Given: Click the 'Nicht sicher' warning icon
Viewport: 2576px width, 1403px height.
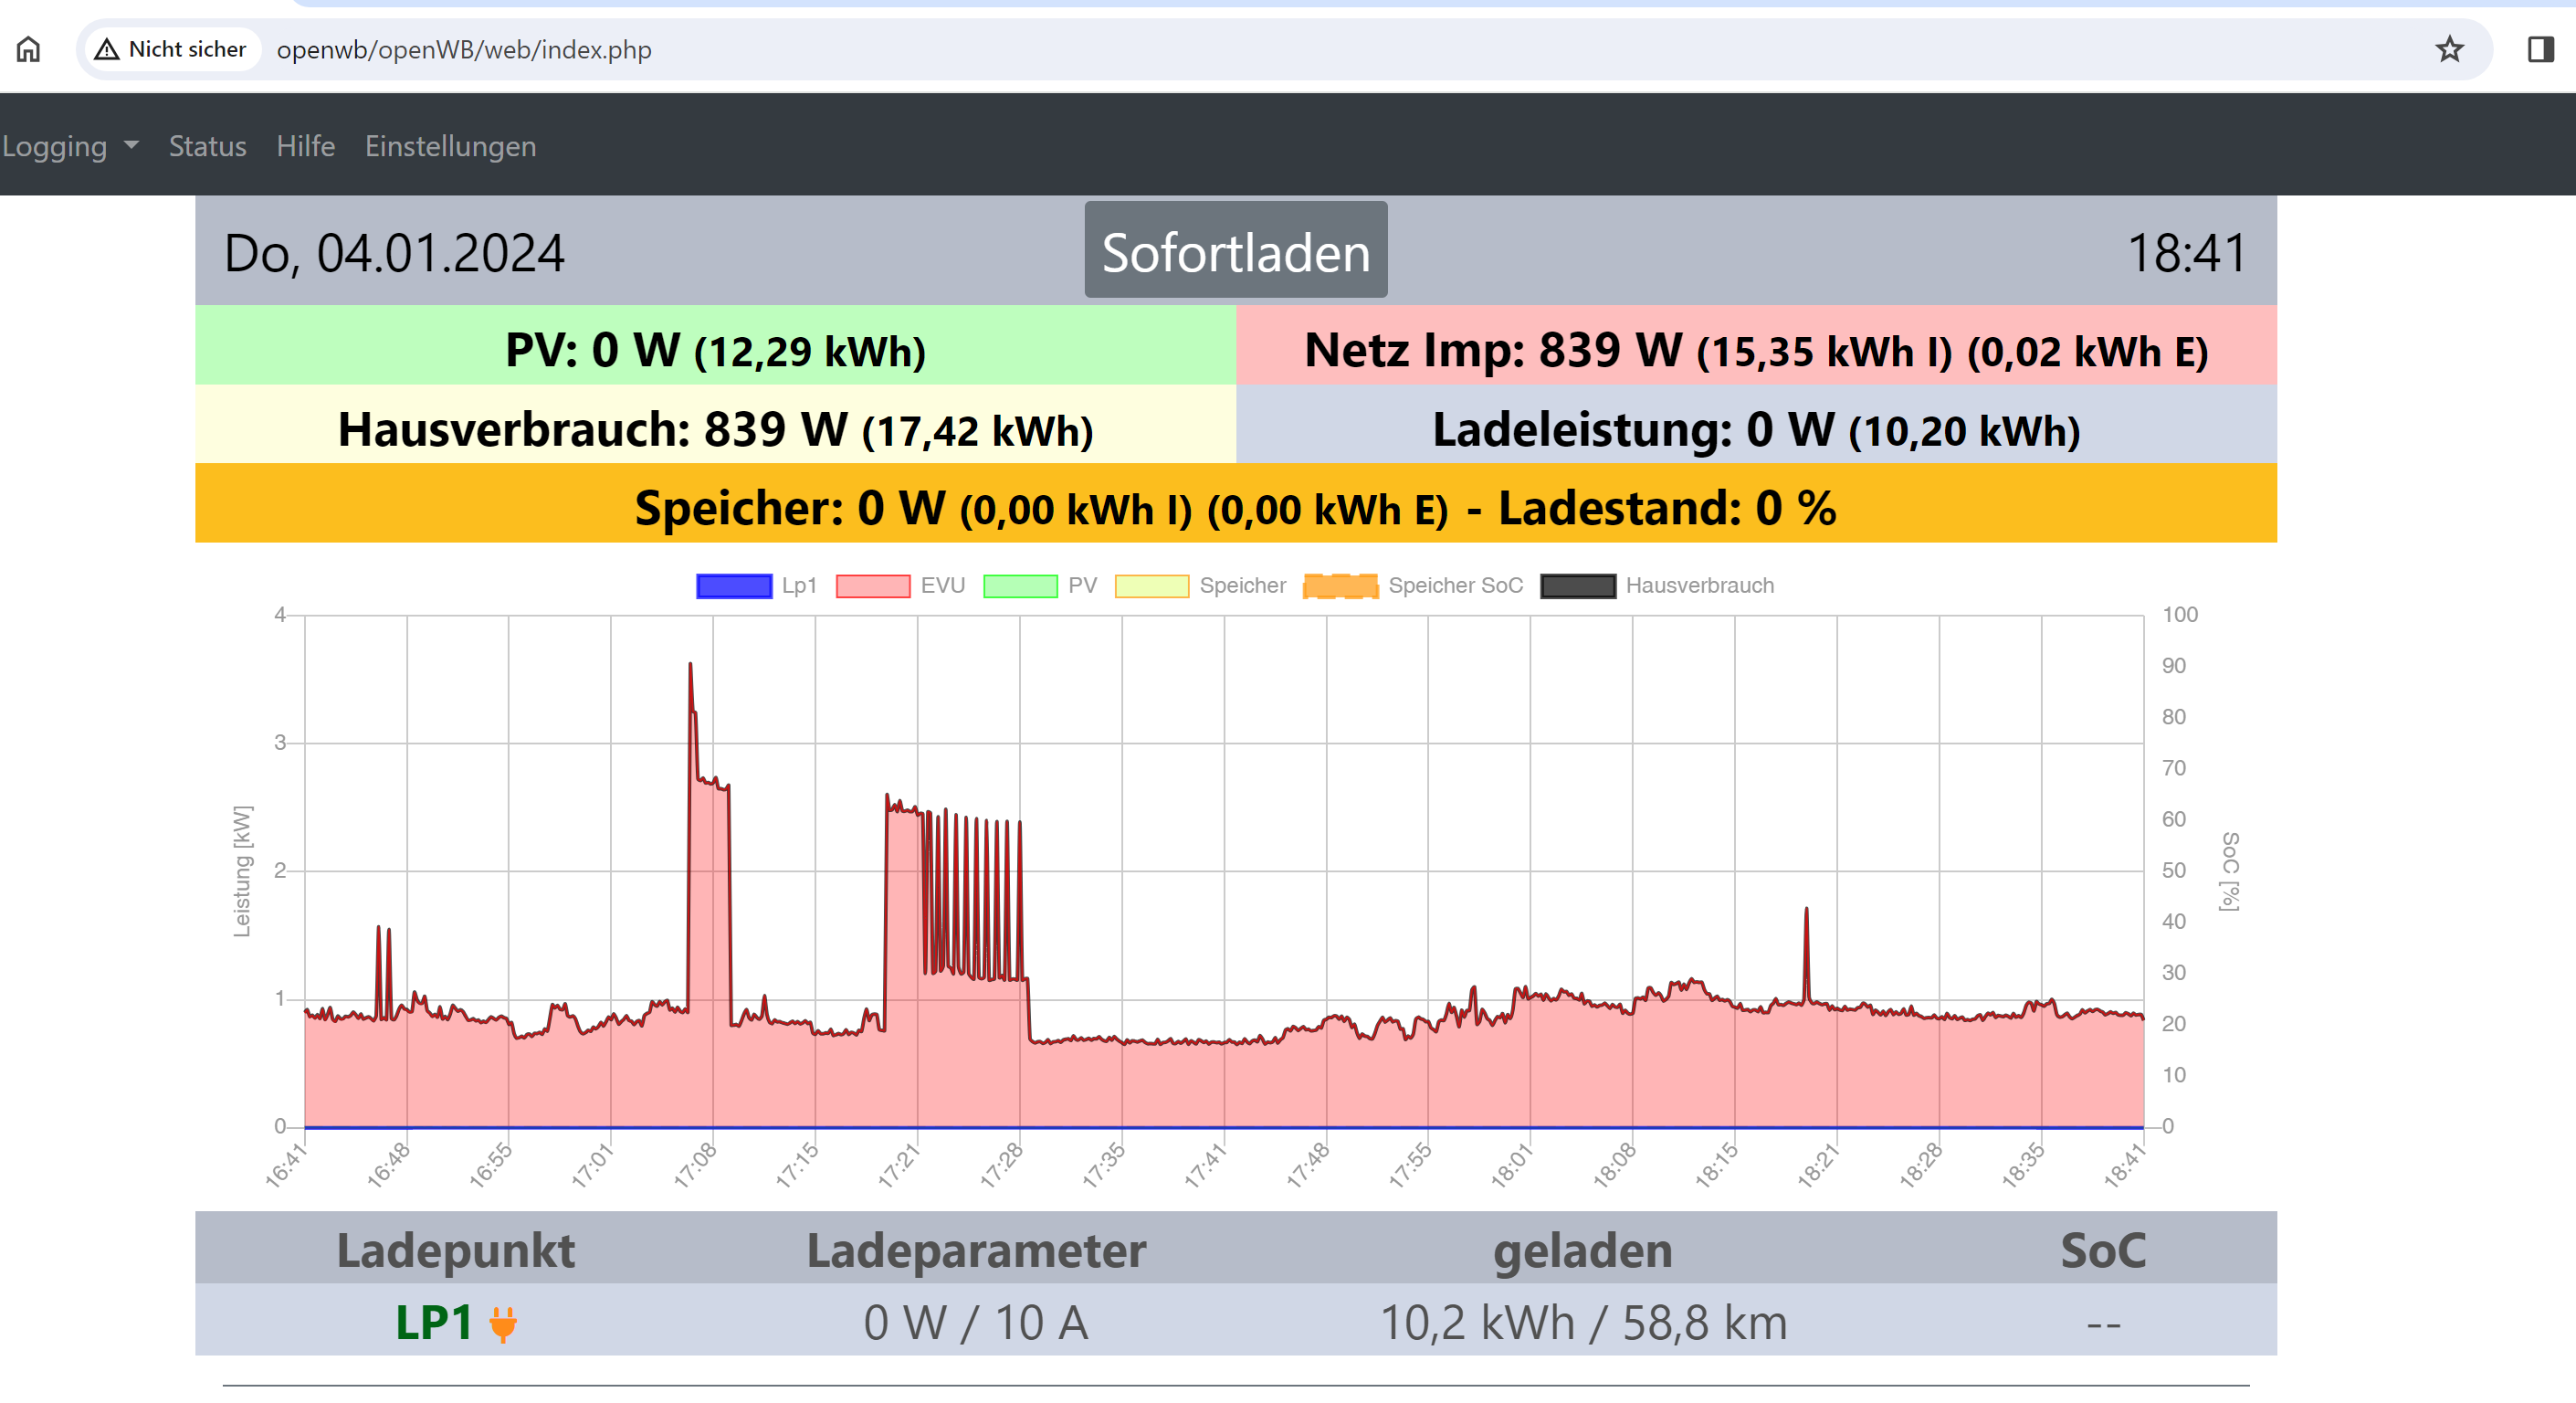Looking at the screenshot, I should [x=107, y=49].
